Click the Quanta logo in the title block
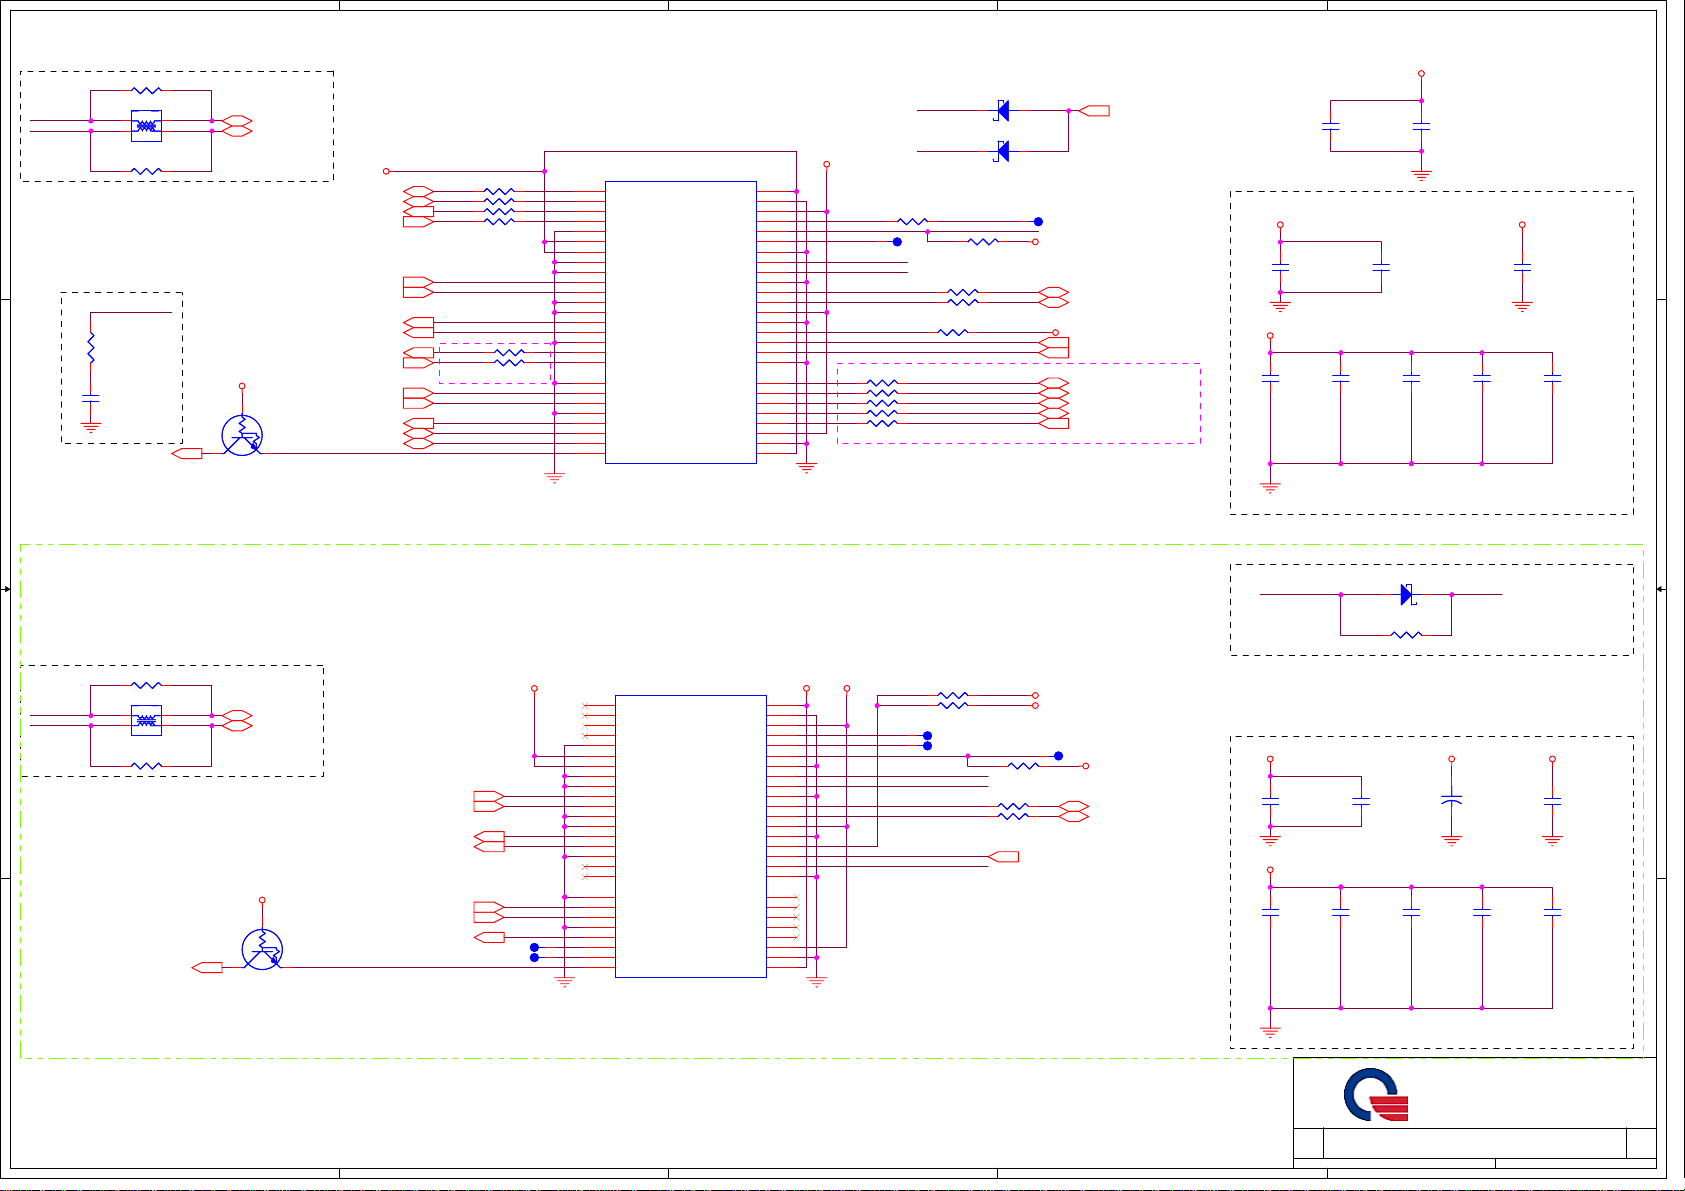1685x1191 pixels. pos(1376,1095)
